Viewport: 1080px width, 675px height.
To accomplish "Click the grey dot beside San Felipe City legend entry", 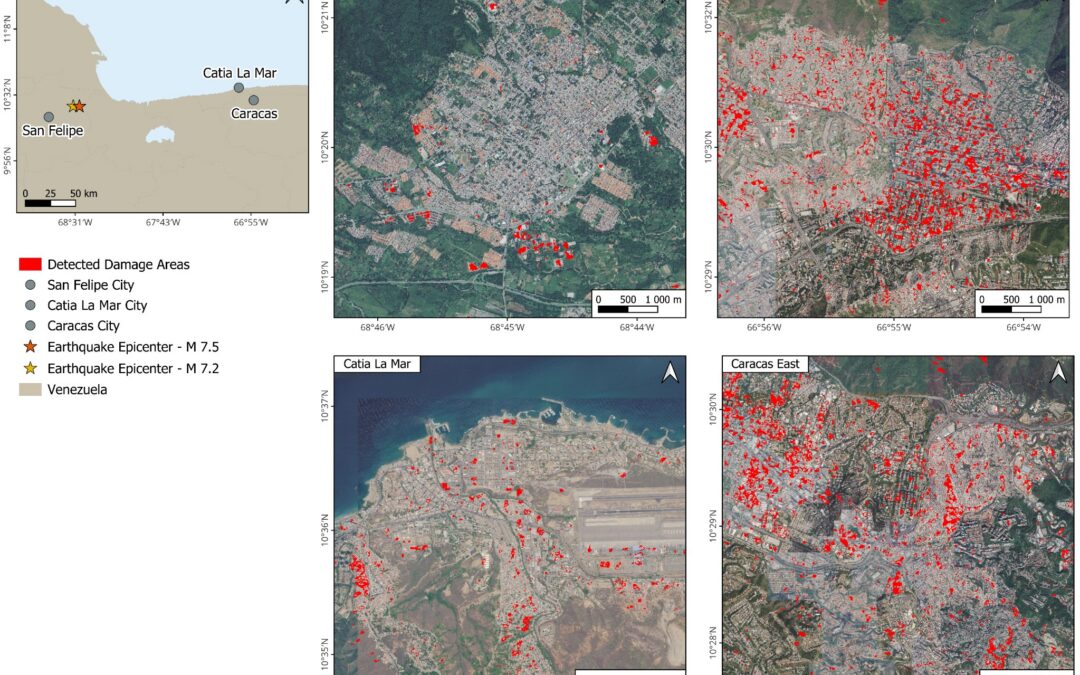I will pyautogui.click(x=30, y=284).
